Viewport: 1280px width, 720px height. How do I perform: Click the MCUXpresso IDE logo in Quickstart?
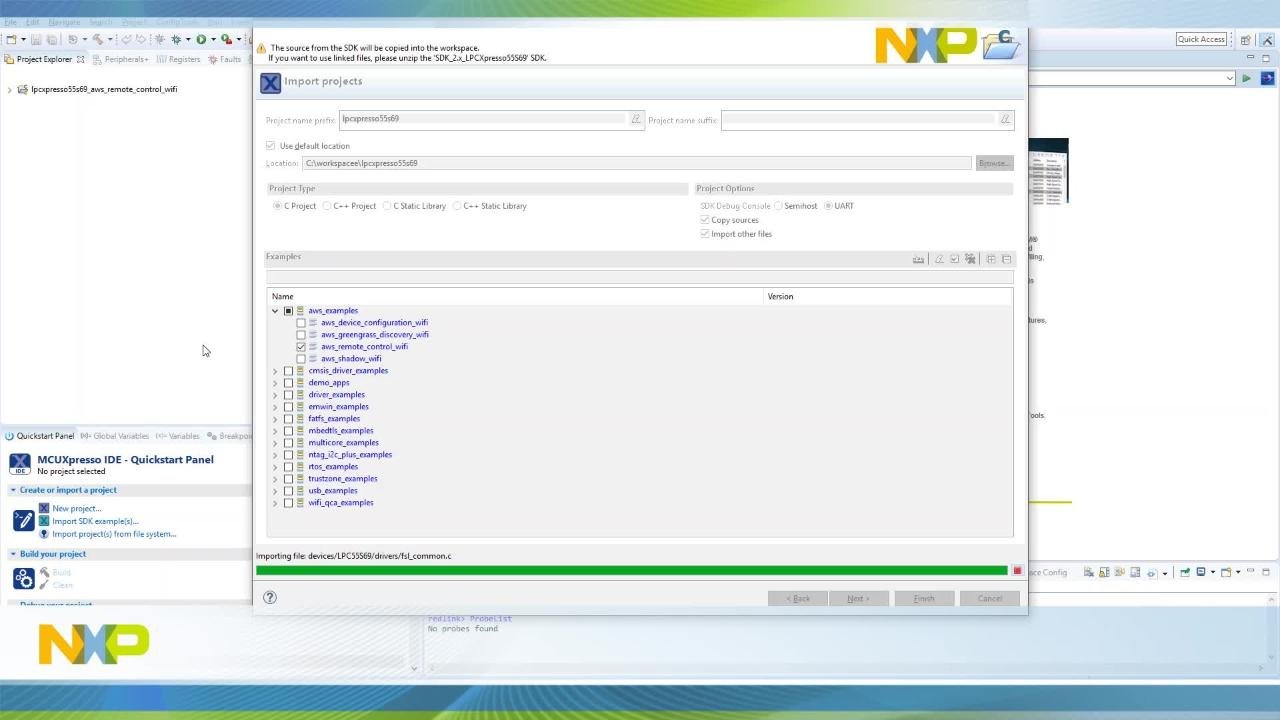(x=20, y=464)
